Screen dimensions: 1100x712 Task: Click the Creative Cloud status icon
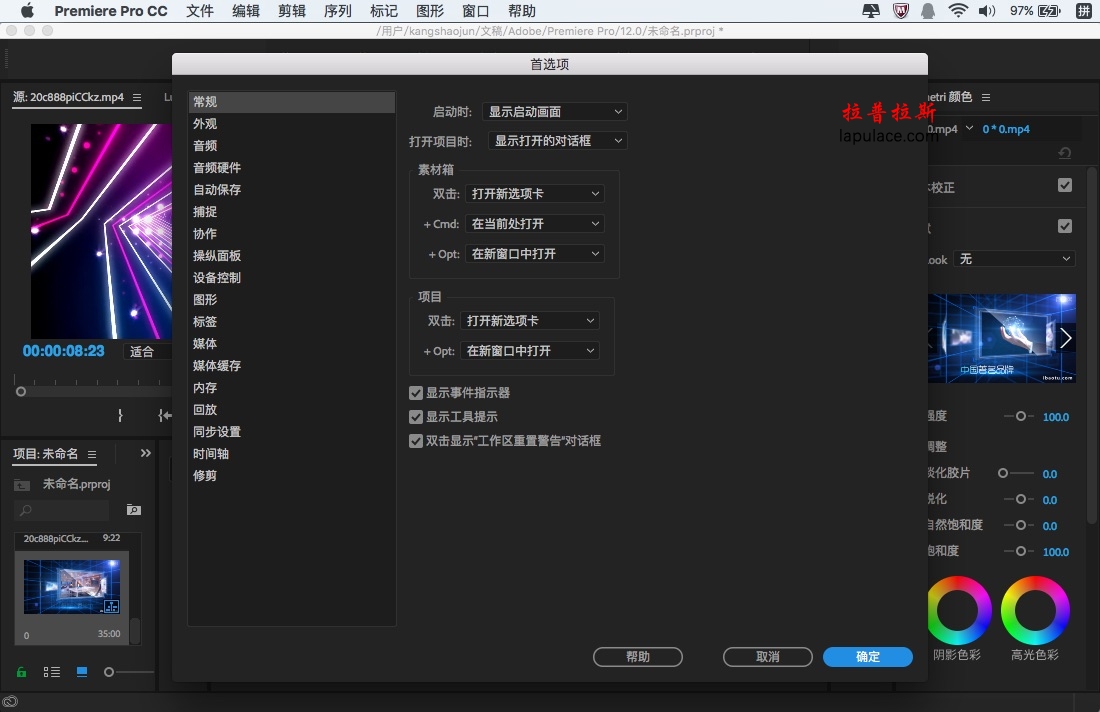pyautogui.click(x=10, y=701)
